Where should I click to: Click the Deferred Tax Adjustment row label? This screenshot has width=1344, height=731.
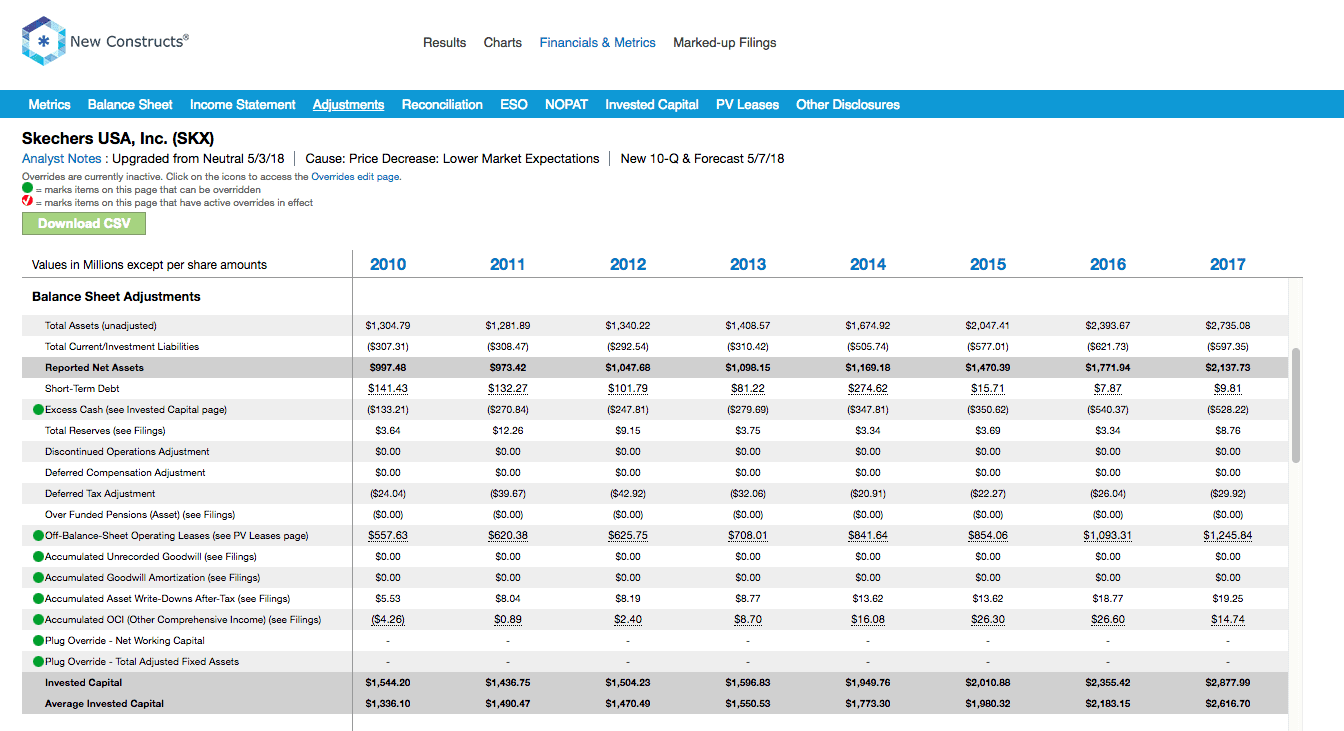(100, 493)
